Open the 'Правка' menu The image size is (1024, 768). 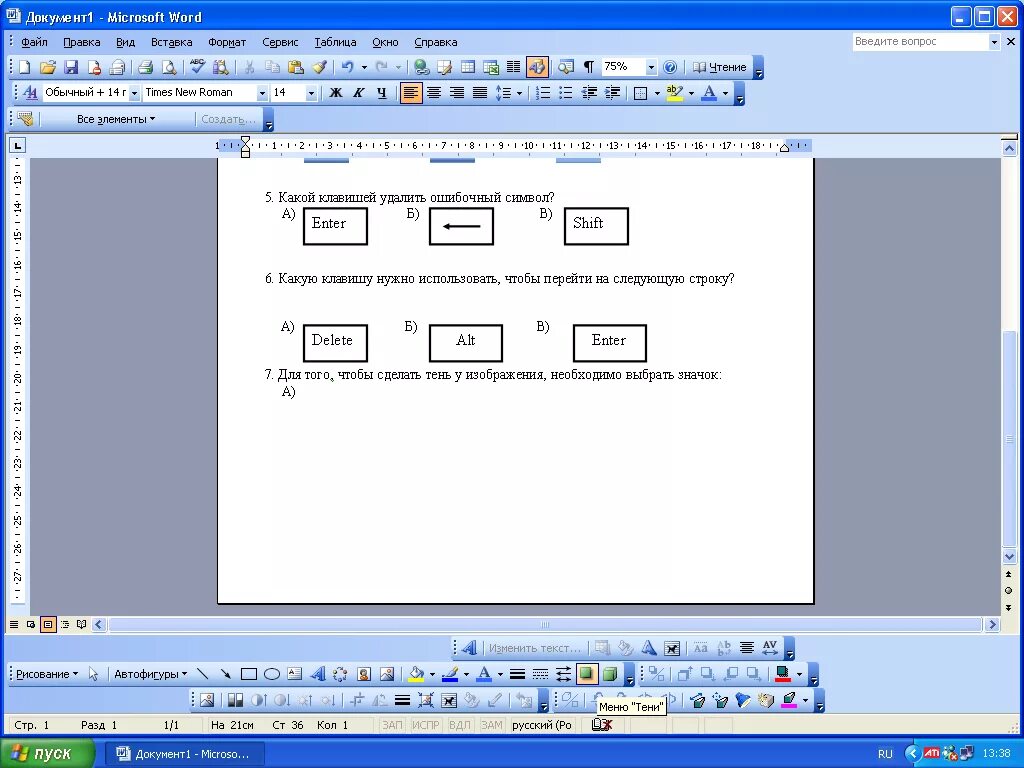(x=82, y=42)
